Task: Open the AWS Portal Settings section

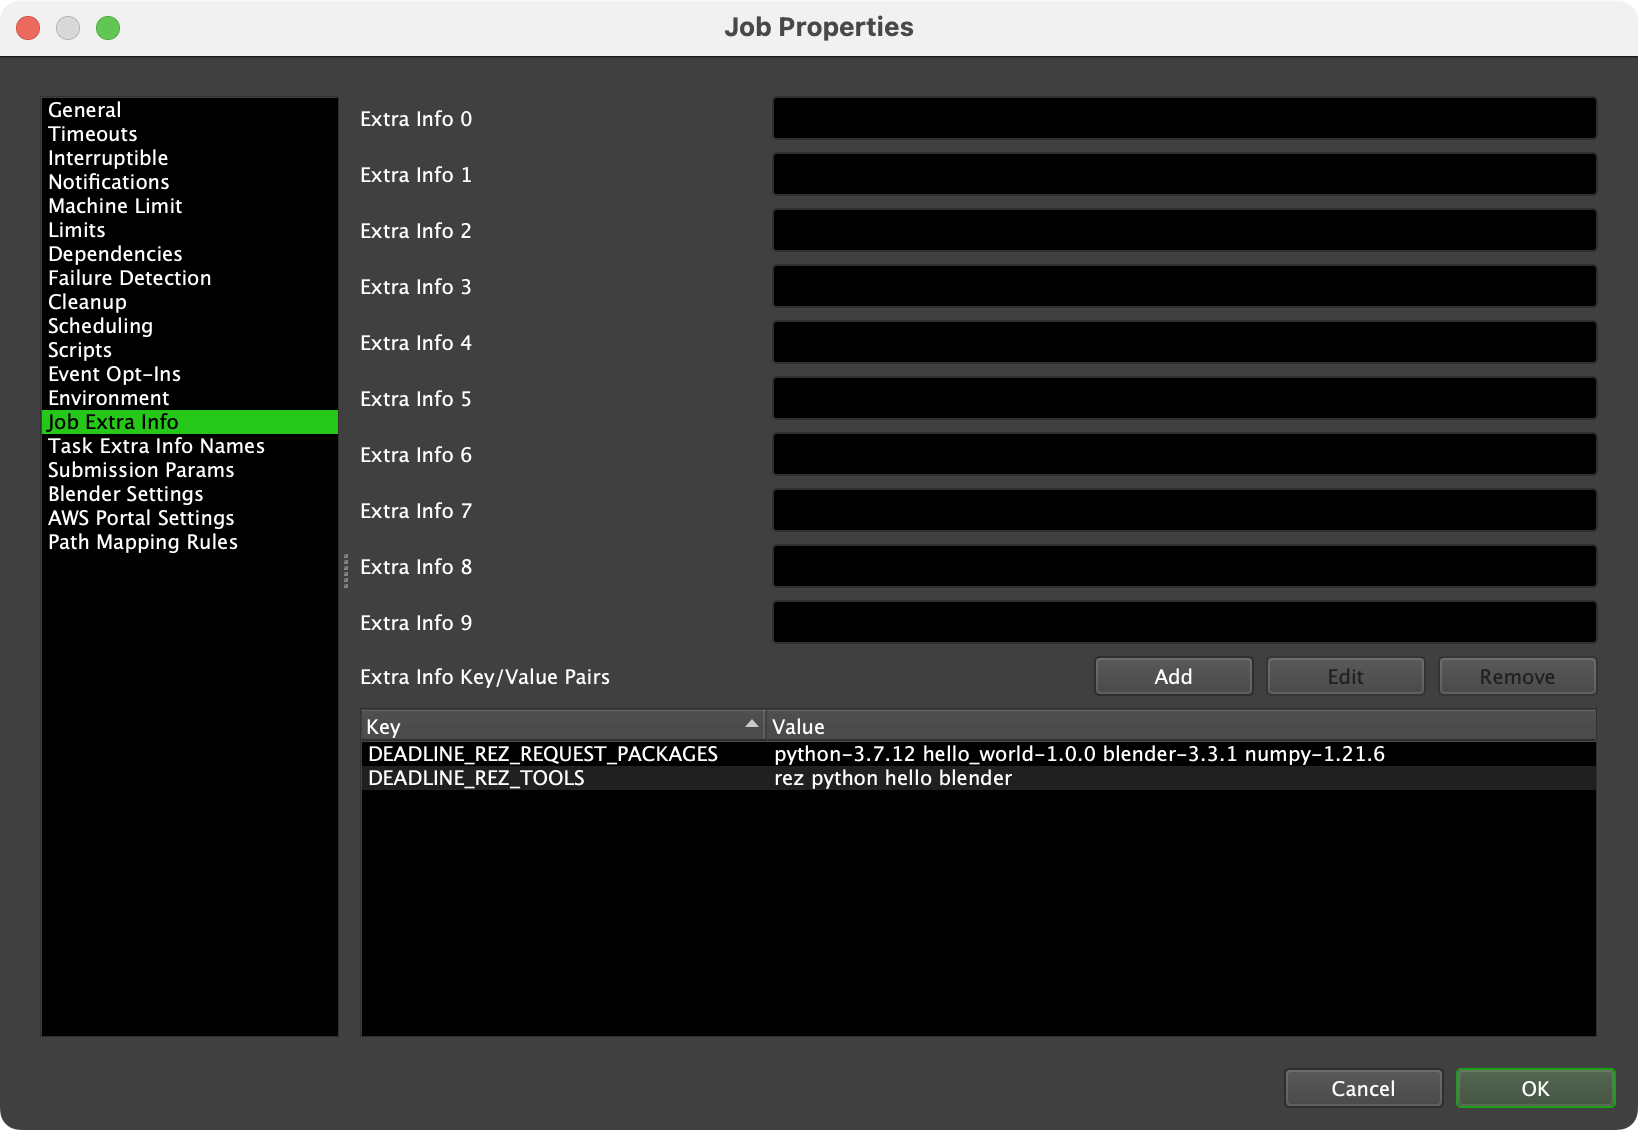Action: point(140,517)
